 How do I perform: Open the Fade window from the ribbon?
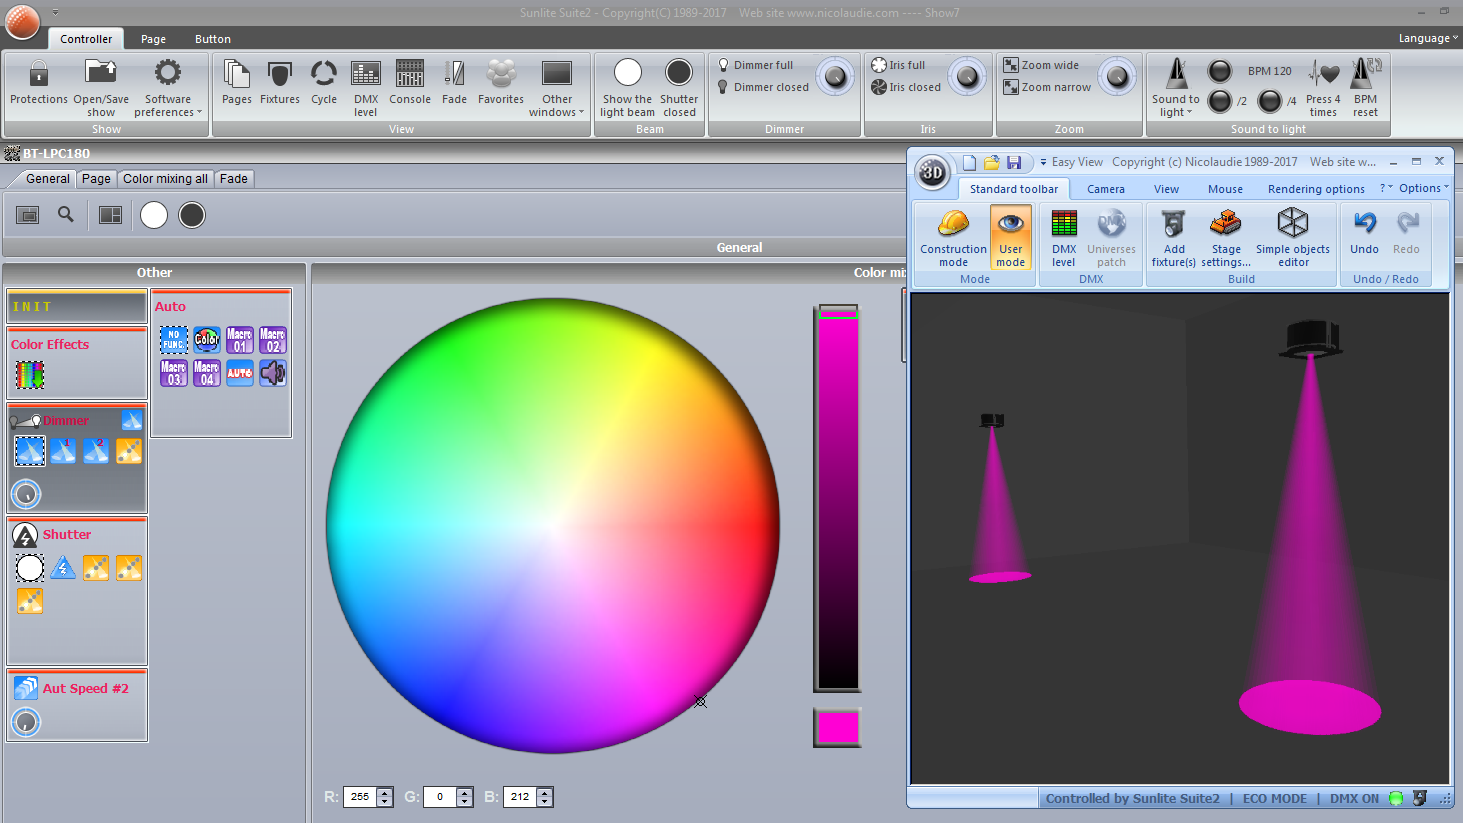(454, 74)
